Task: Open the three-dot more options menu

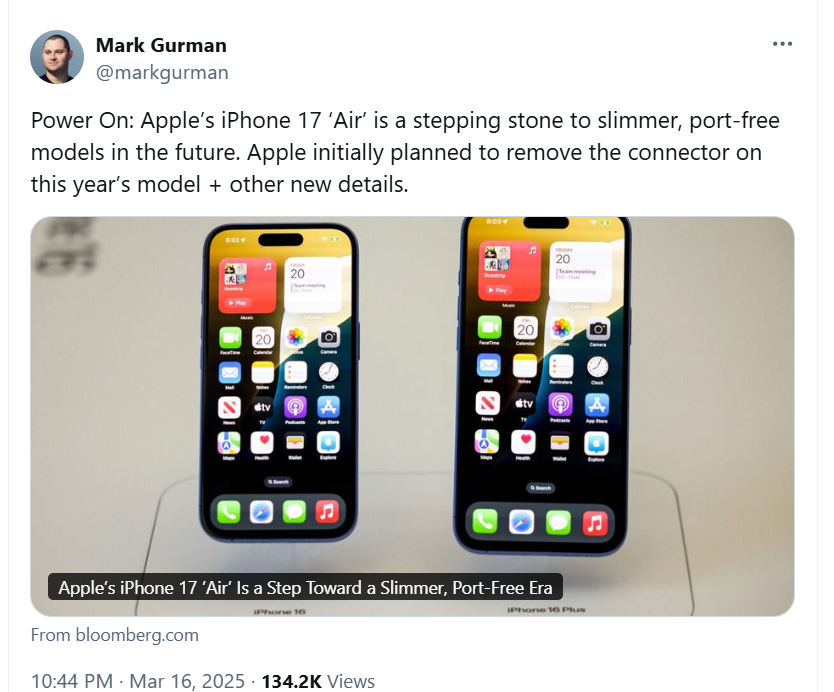Action: coord(782,44)
